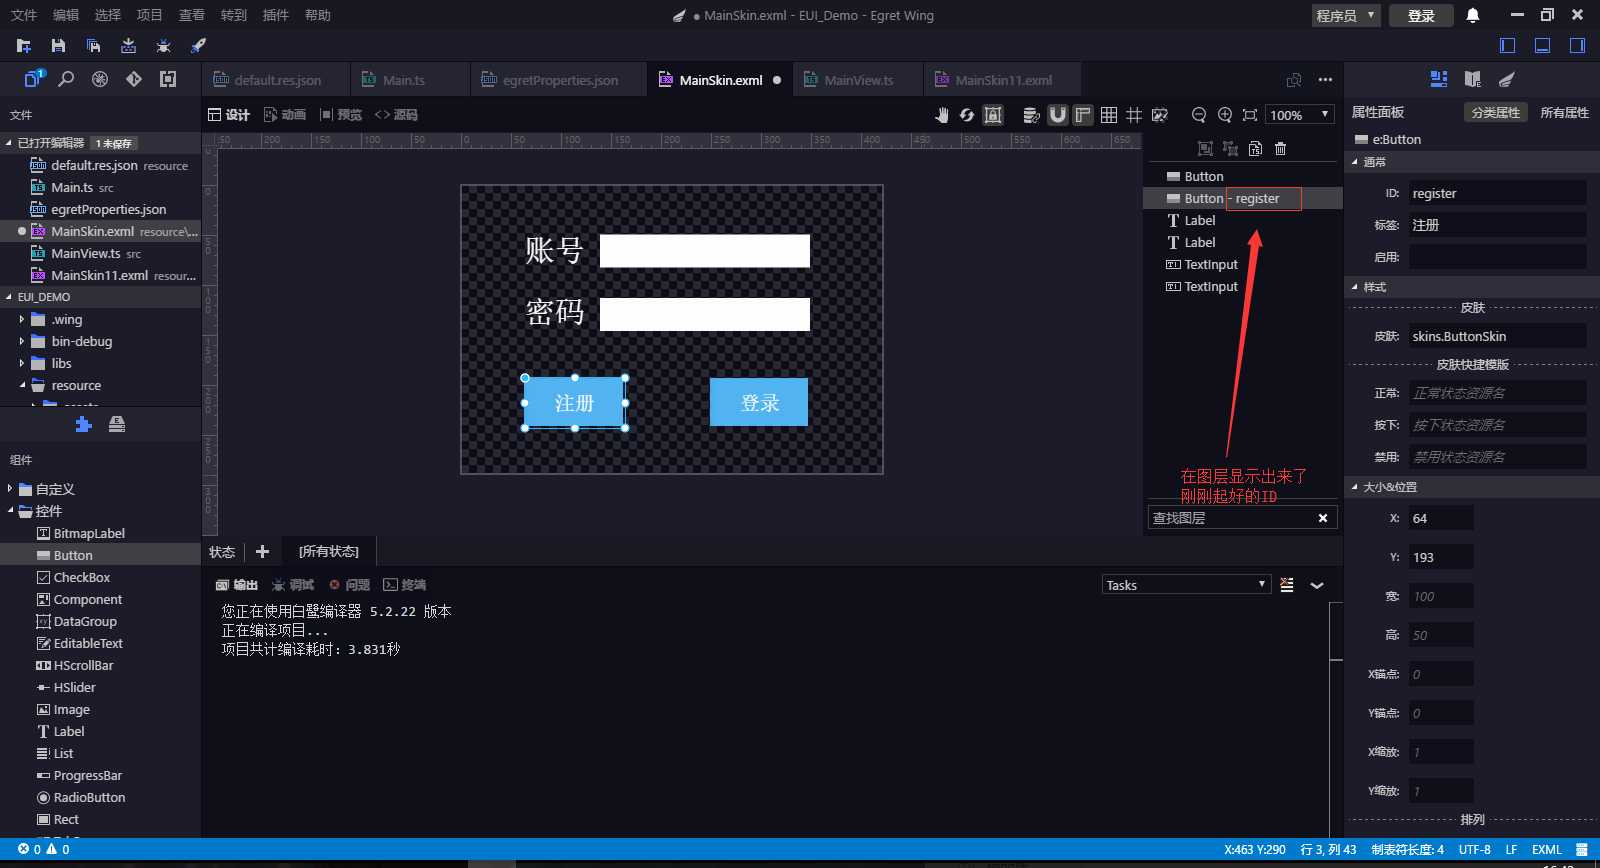Open the Tasks dropdown

(x=1186, y=585)
